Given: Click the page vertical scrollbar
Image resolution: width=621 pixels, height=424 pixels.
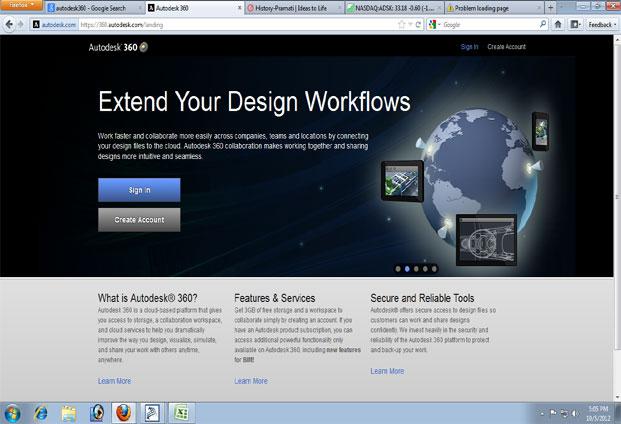Looking at the screenshot, I should 617,196.
